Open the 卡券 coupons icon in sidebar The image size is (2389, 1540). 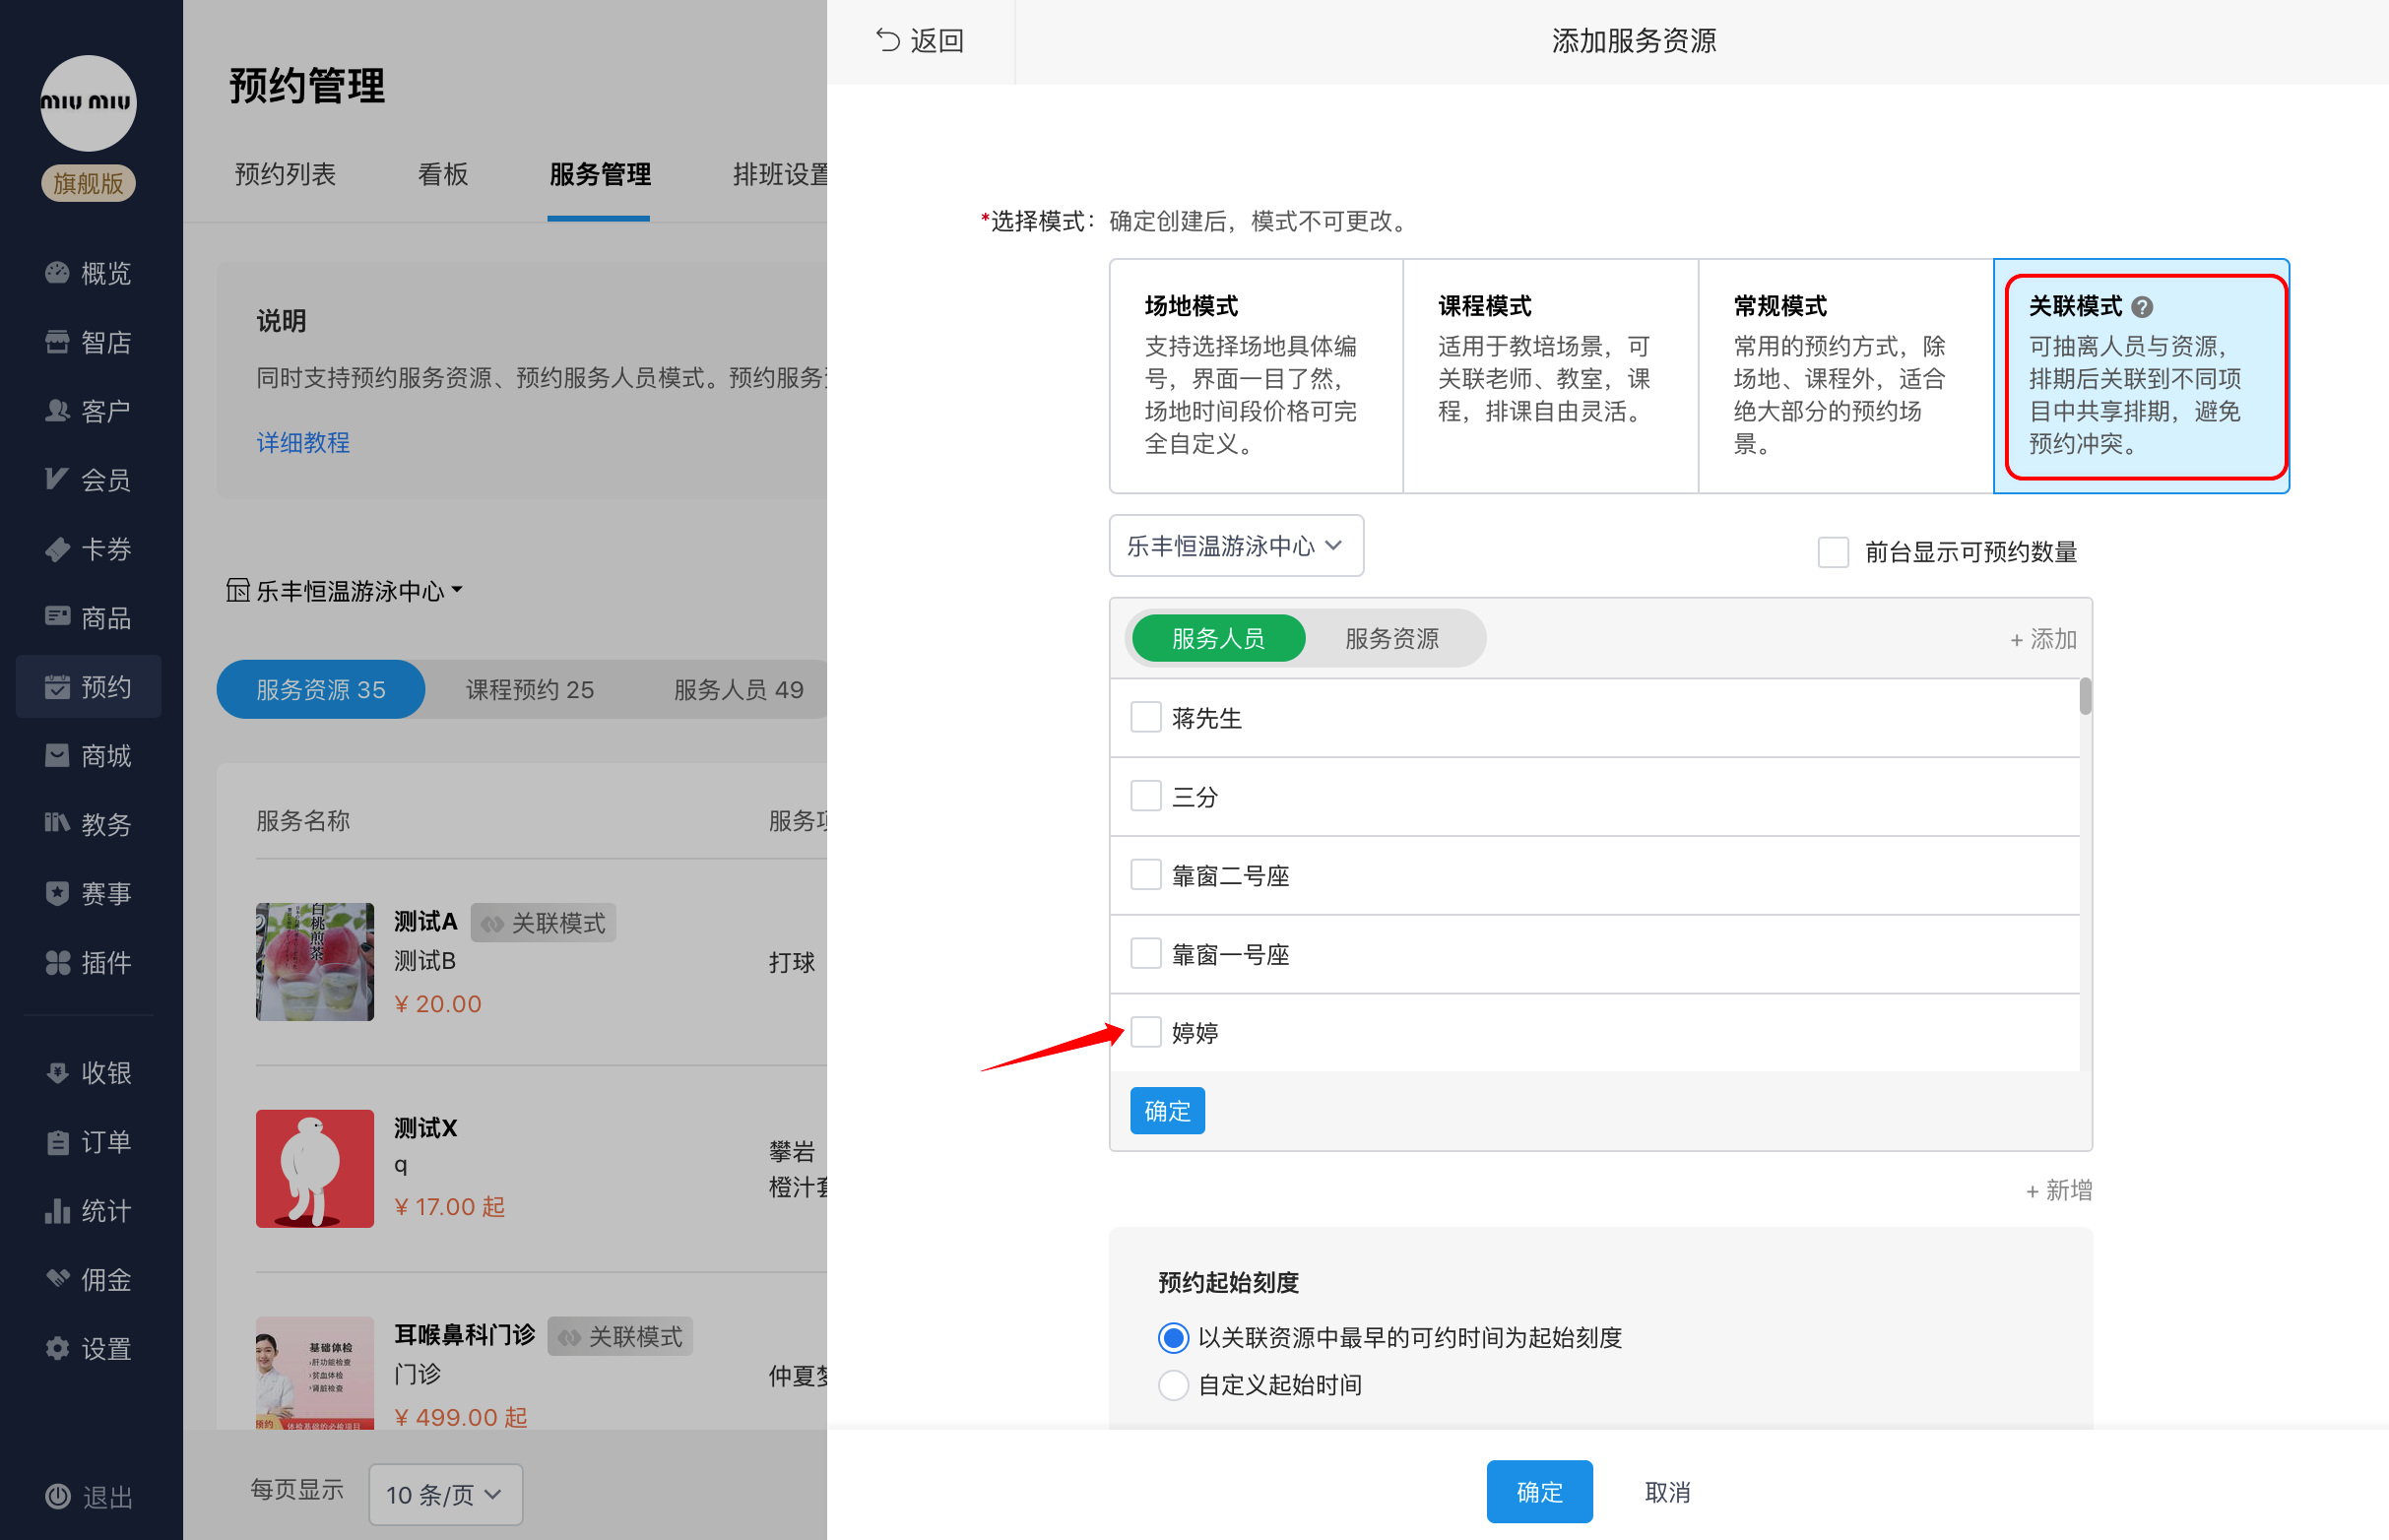tap(57, 548)
